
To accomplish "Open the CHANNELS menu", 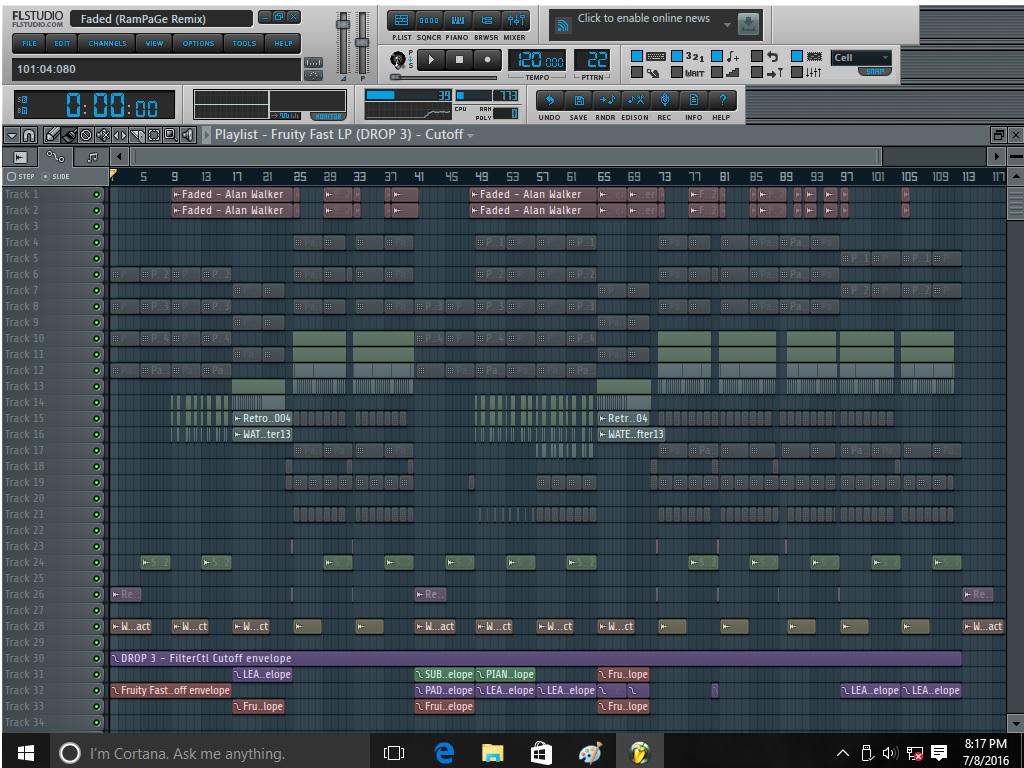I will (x=108, y=43).
